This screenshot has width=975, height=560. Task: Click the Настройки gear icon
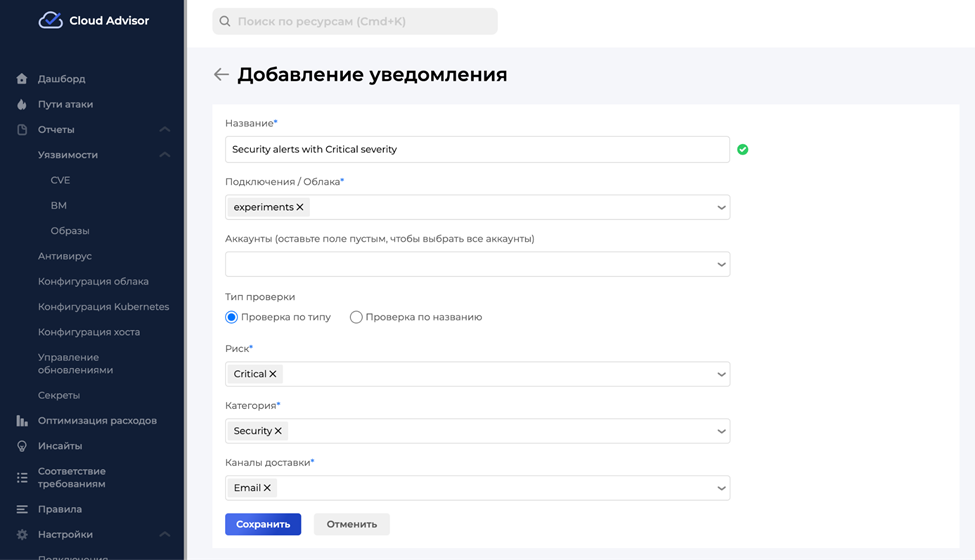click(x=22, y=535)
